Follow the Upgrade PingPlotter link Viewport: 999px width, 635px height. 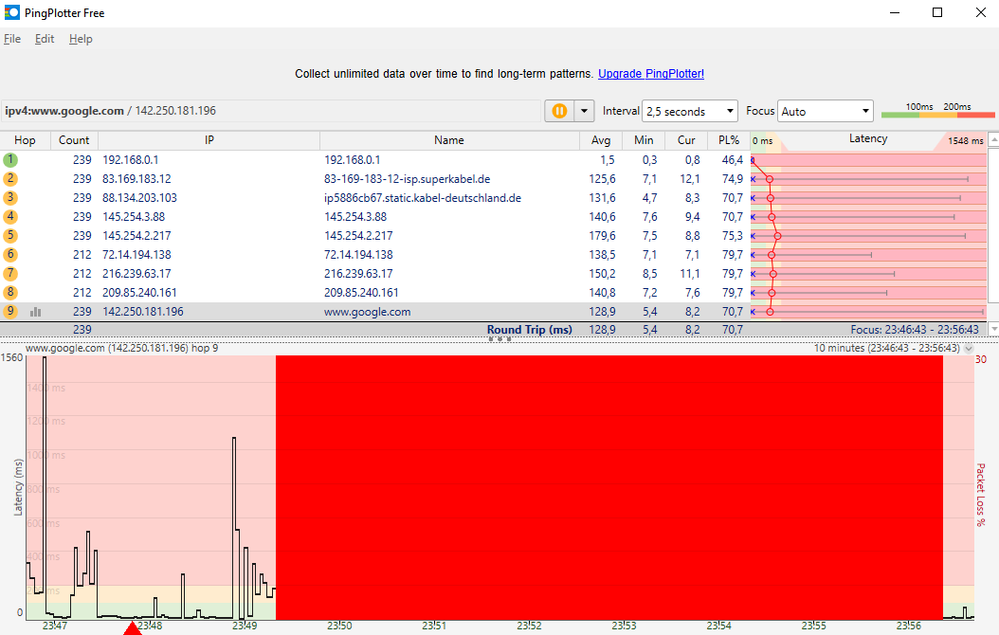click(650, 73)
